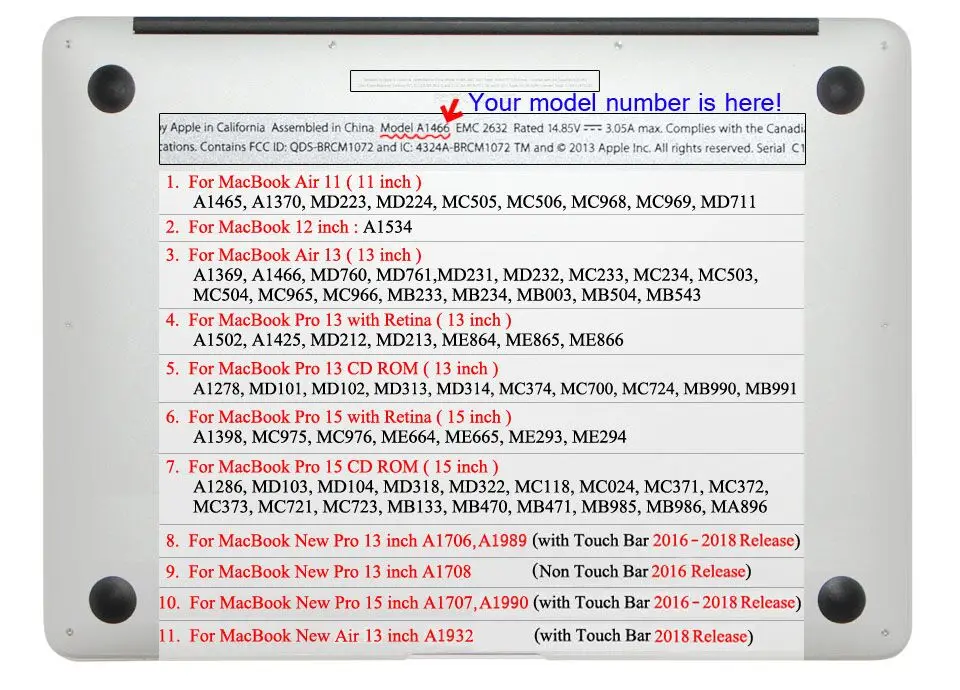Click the model list starting 'A1286, MD103, MD104'
This screenshot has width=960, height=690.
click(x=481, y=487)
